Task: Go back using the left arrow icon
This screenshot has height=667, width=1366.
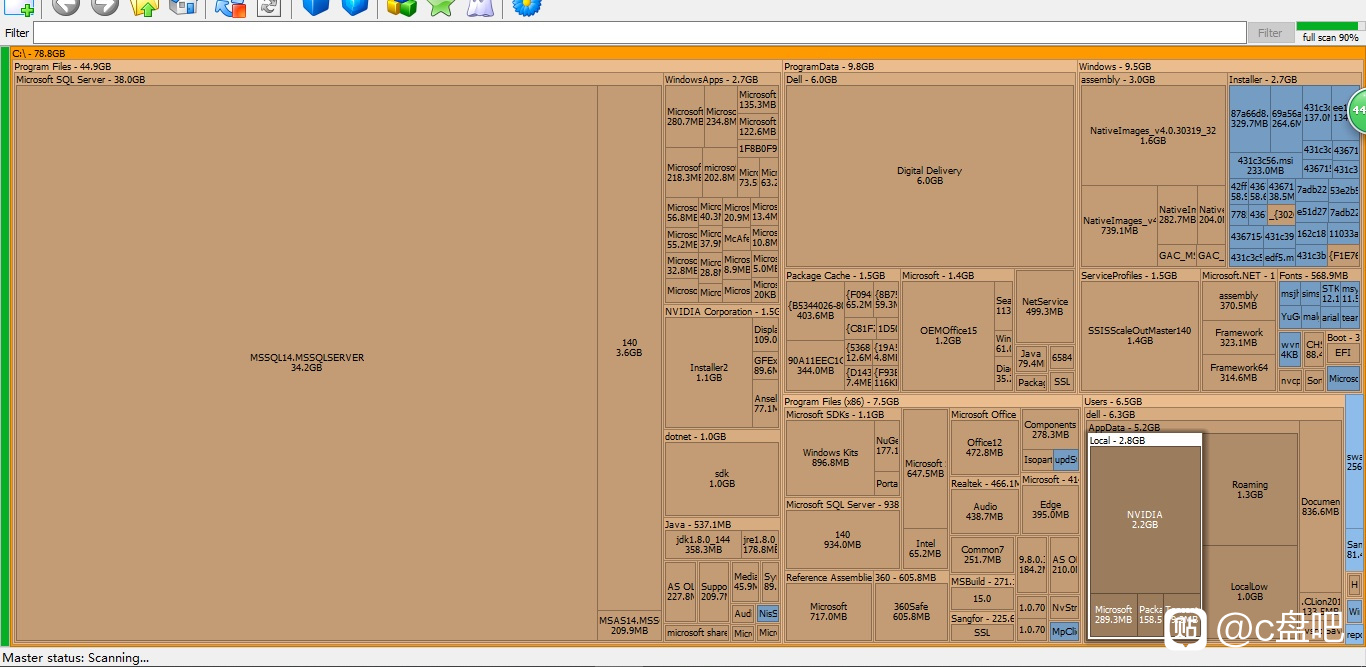Action: 66,6
